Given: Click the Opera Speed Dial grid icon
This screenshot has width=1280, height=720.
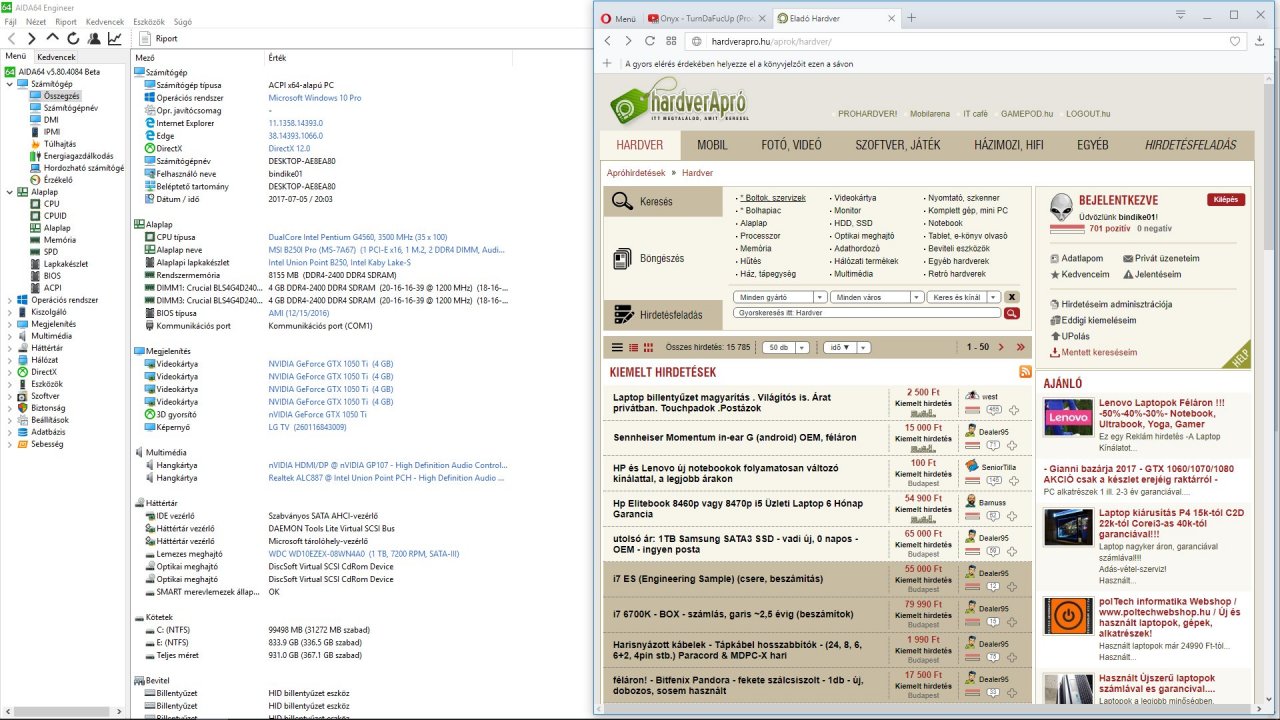Looking at the screenshot, I should point(672,41).
